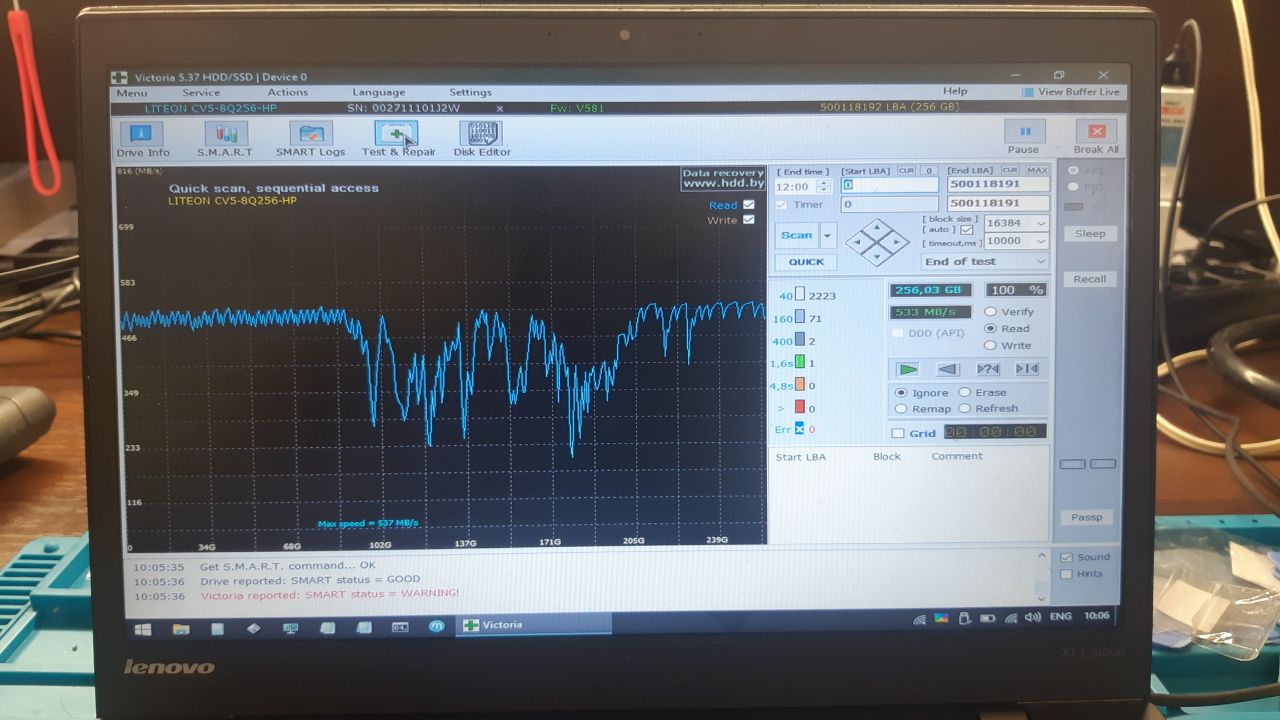The height and width of the screenshot is (720, 1280).
Task: Open Windows Start menu
Action: click(143, 628)
